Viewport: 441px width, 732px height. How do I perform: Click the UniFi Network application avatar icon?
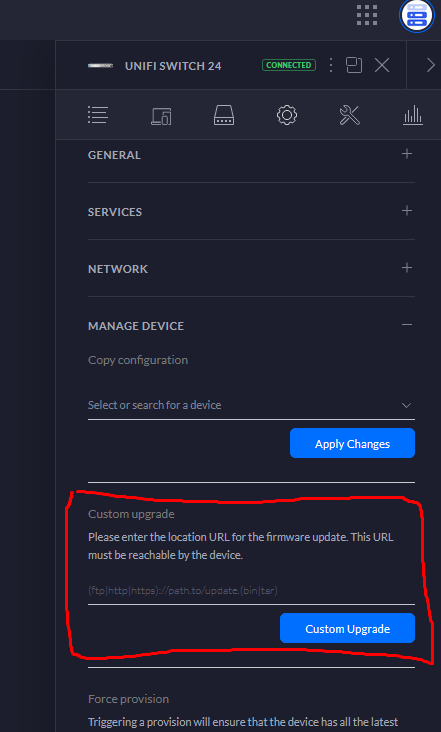click(x=417, y=15)
